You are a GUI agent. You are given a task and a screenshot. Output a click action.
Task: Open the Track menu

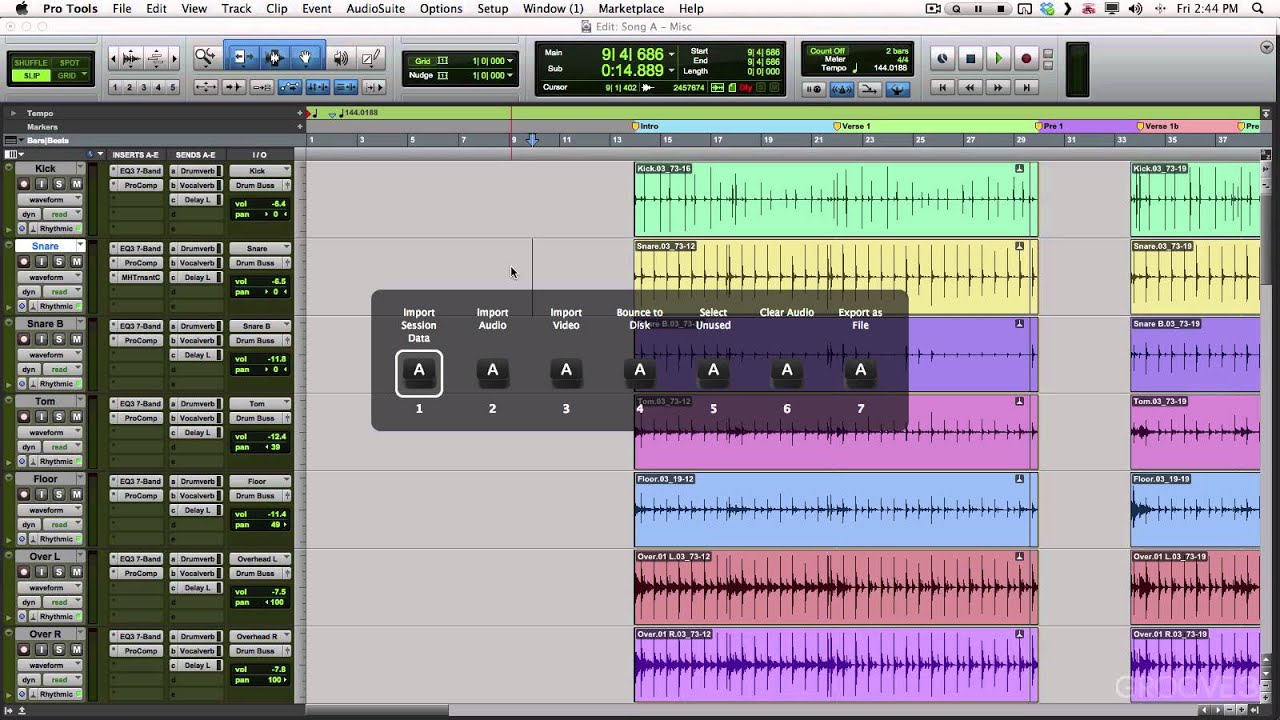pos(236,9)
